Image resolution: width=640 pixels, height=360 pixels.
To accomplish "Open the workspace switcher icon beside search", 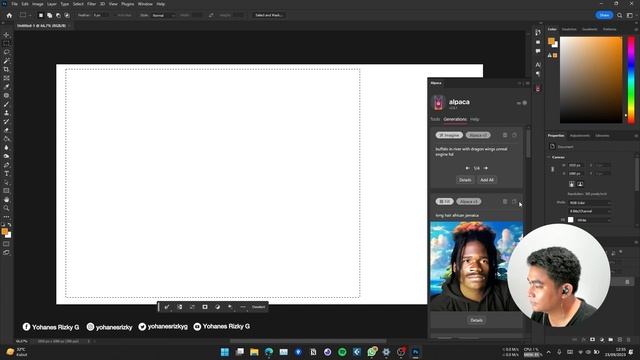I will (x=630, y=15).
